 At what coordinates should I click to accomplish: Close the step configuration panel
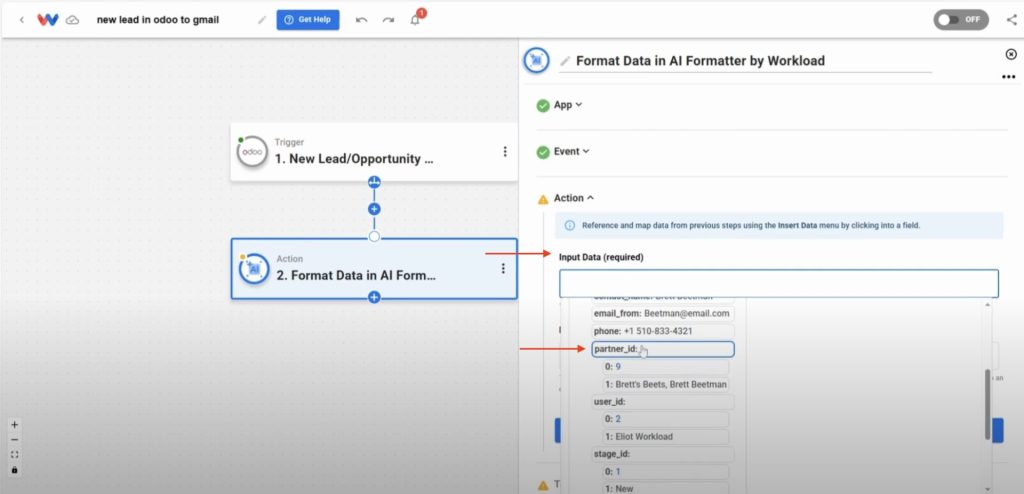(1011, 54)
